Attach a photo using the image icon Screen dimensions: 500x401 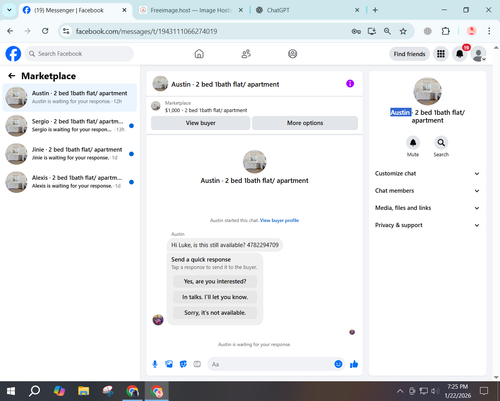coord(169,364)
